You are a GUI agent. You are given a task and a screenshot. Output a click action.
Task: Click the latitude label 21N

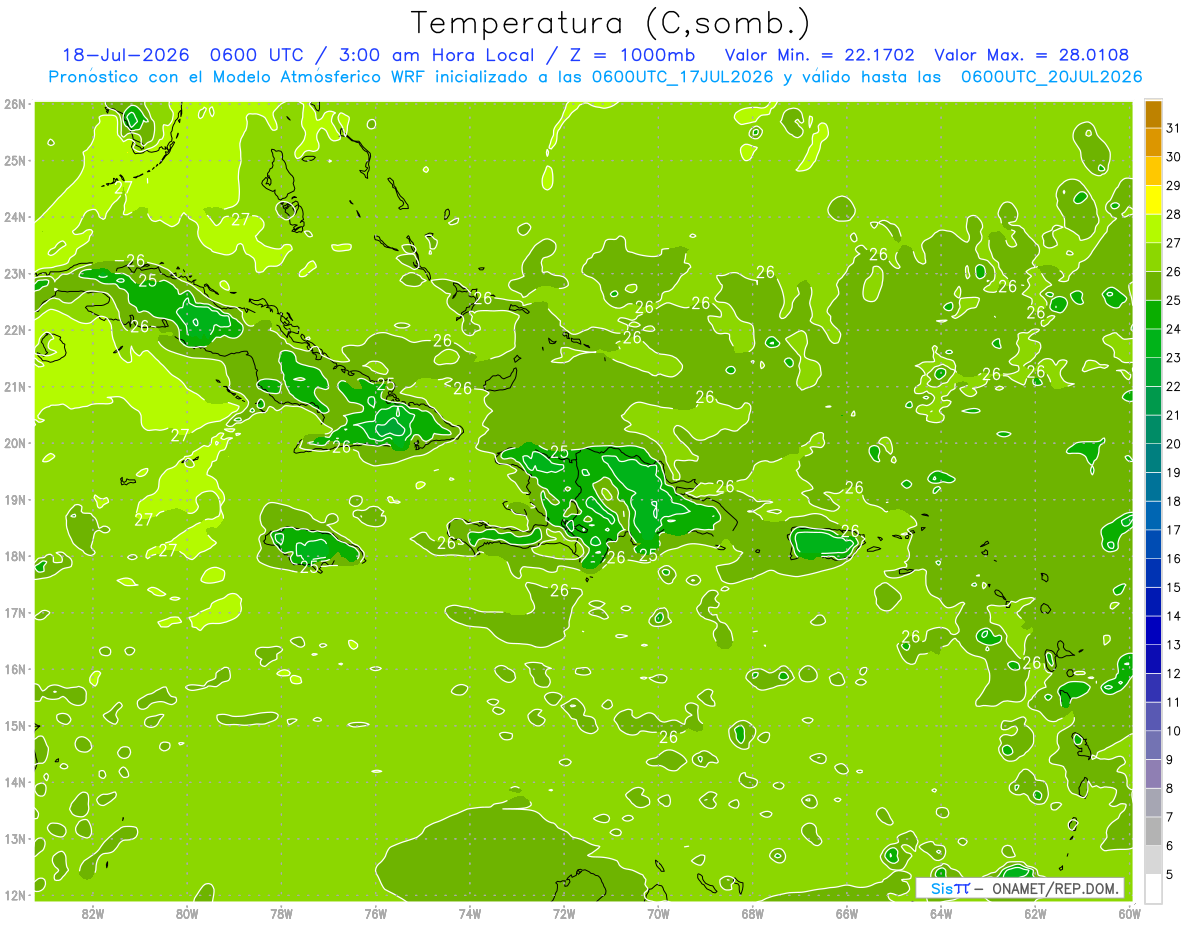[14, 386]
